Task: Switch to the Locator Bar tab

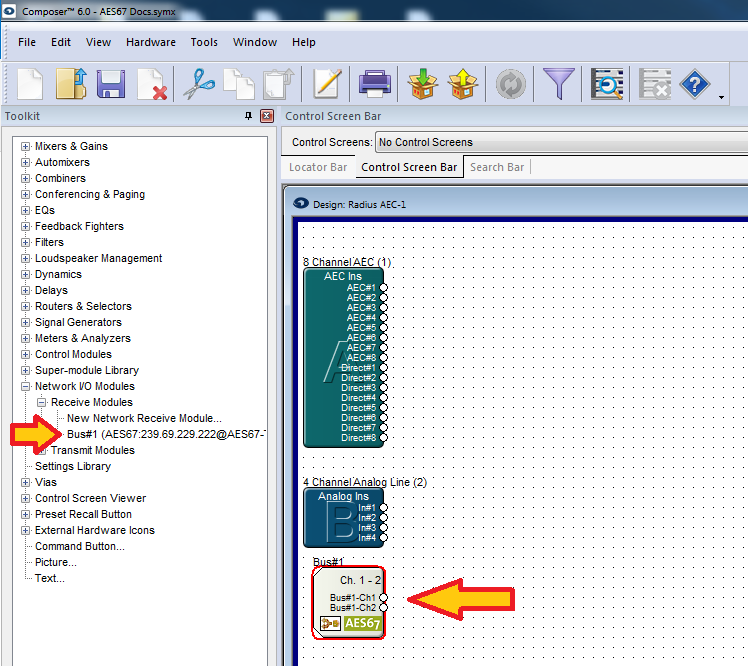Action: (318, 167)
